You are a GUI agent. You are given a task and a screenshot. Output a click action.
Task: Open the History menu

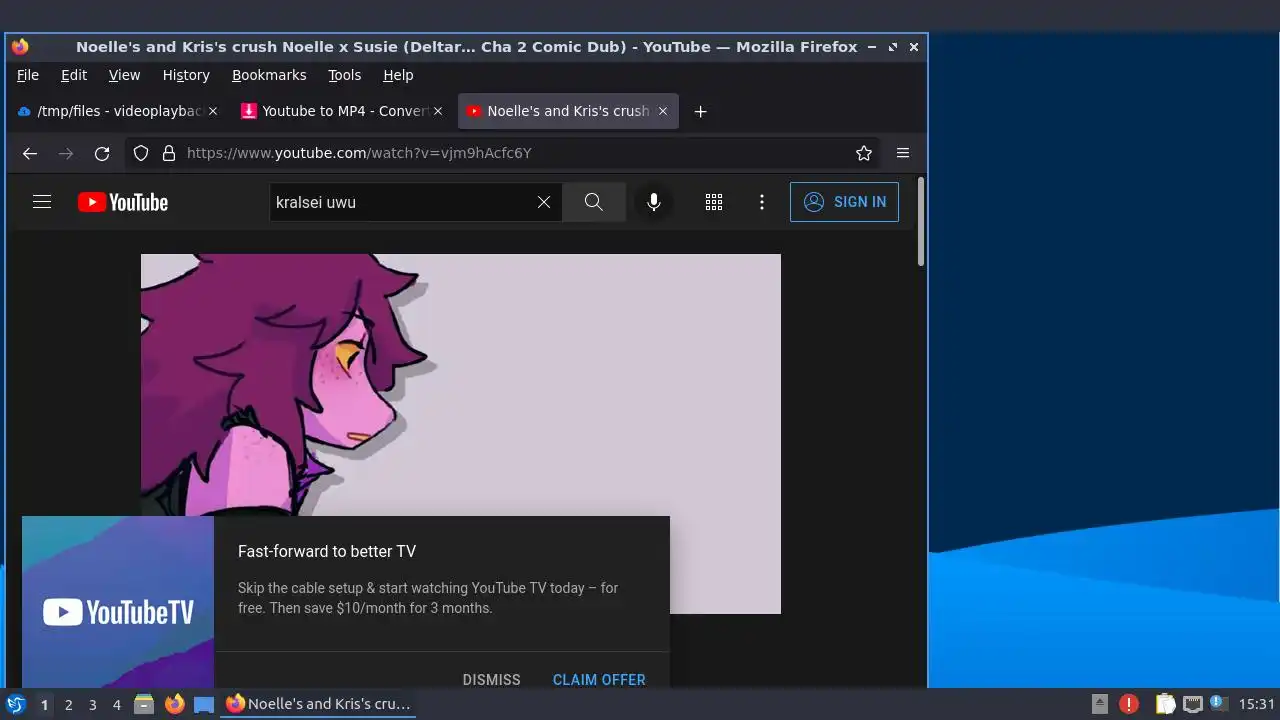tap(186, 75)
